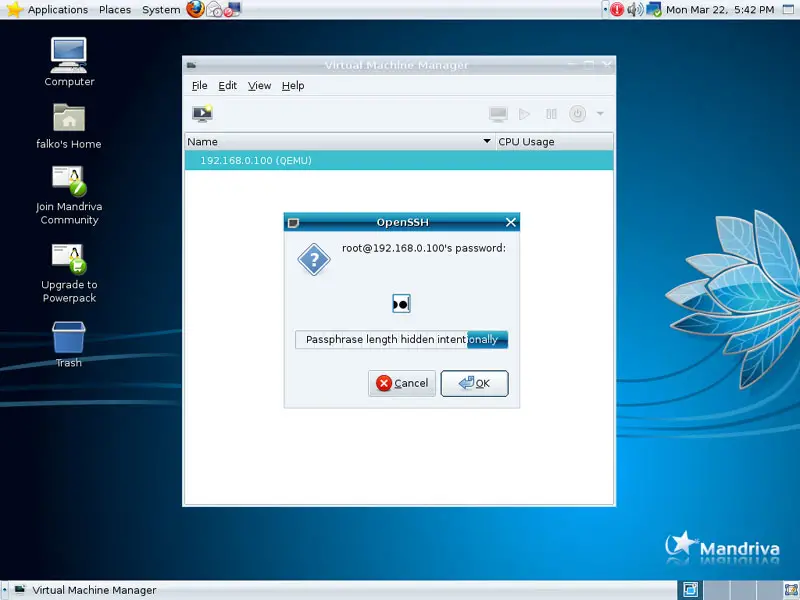Open Upgrade to Powerpack desktop icon

click(69, 273)
